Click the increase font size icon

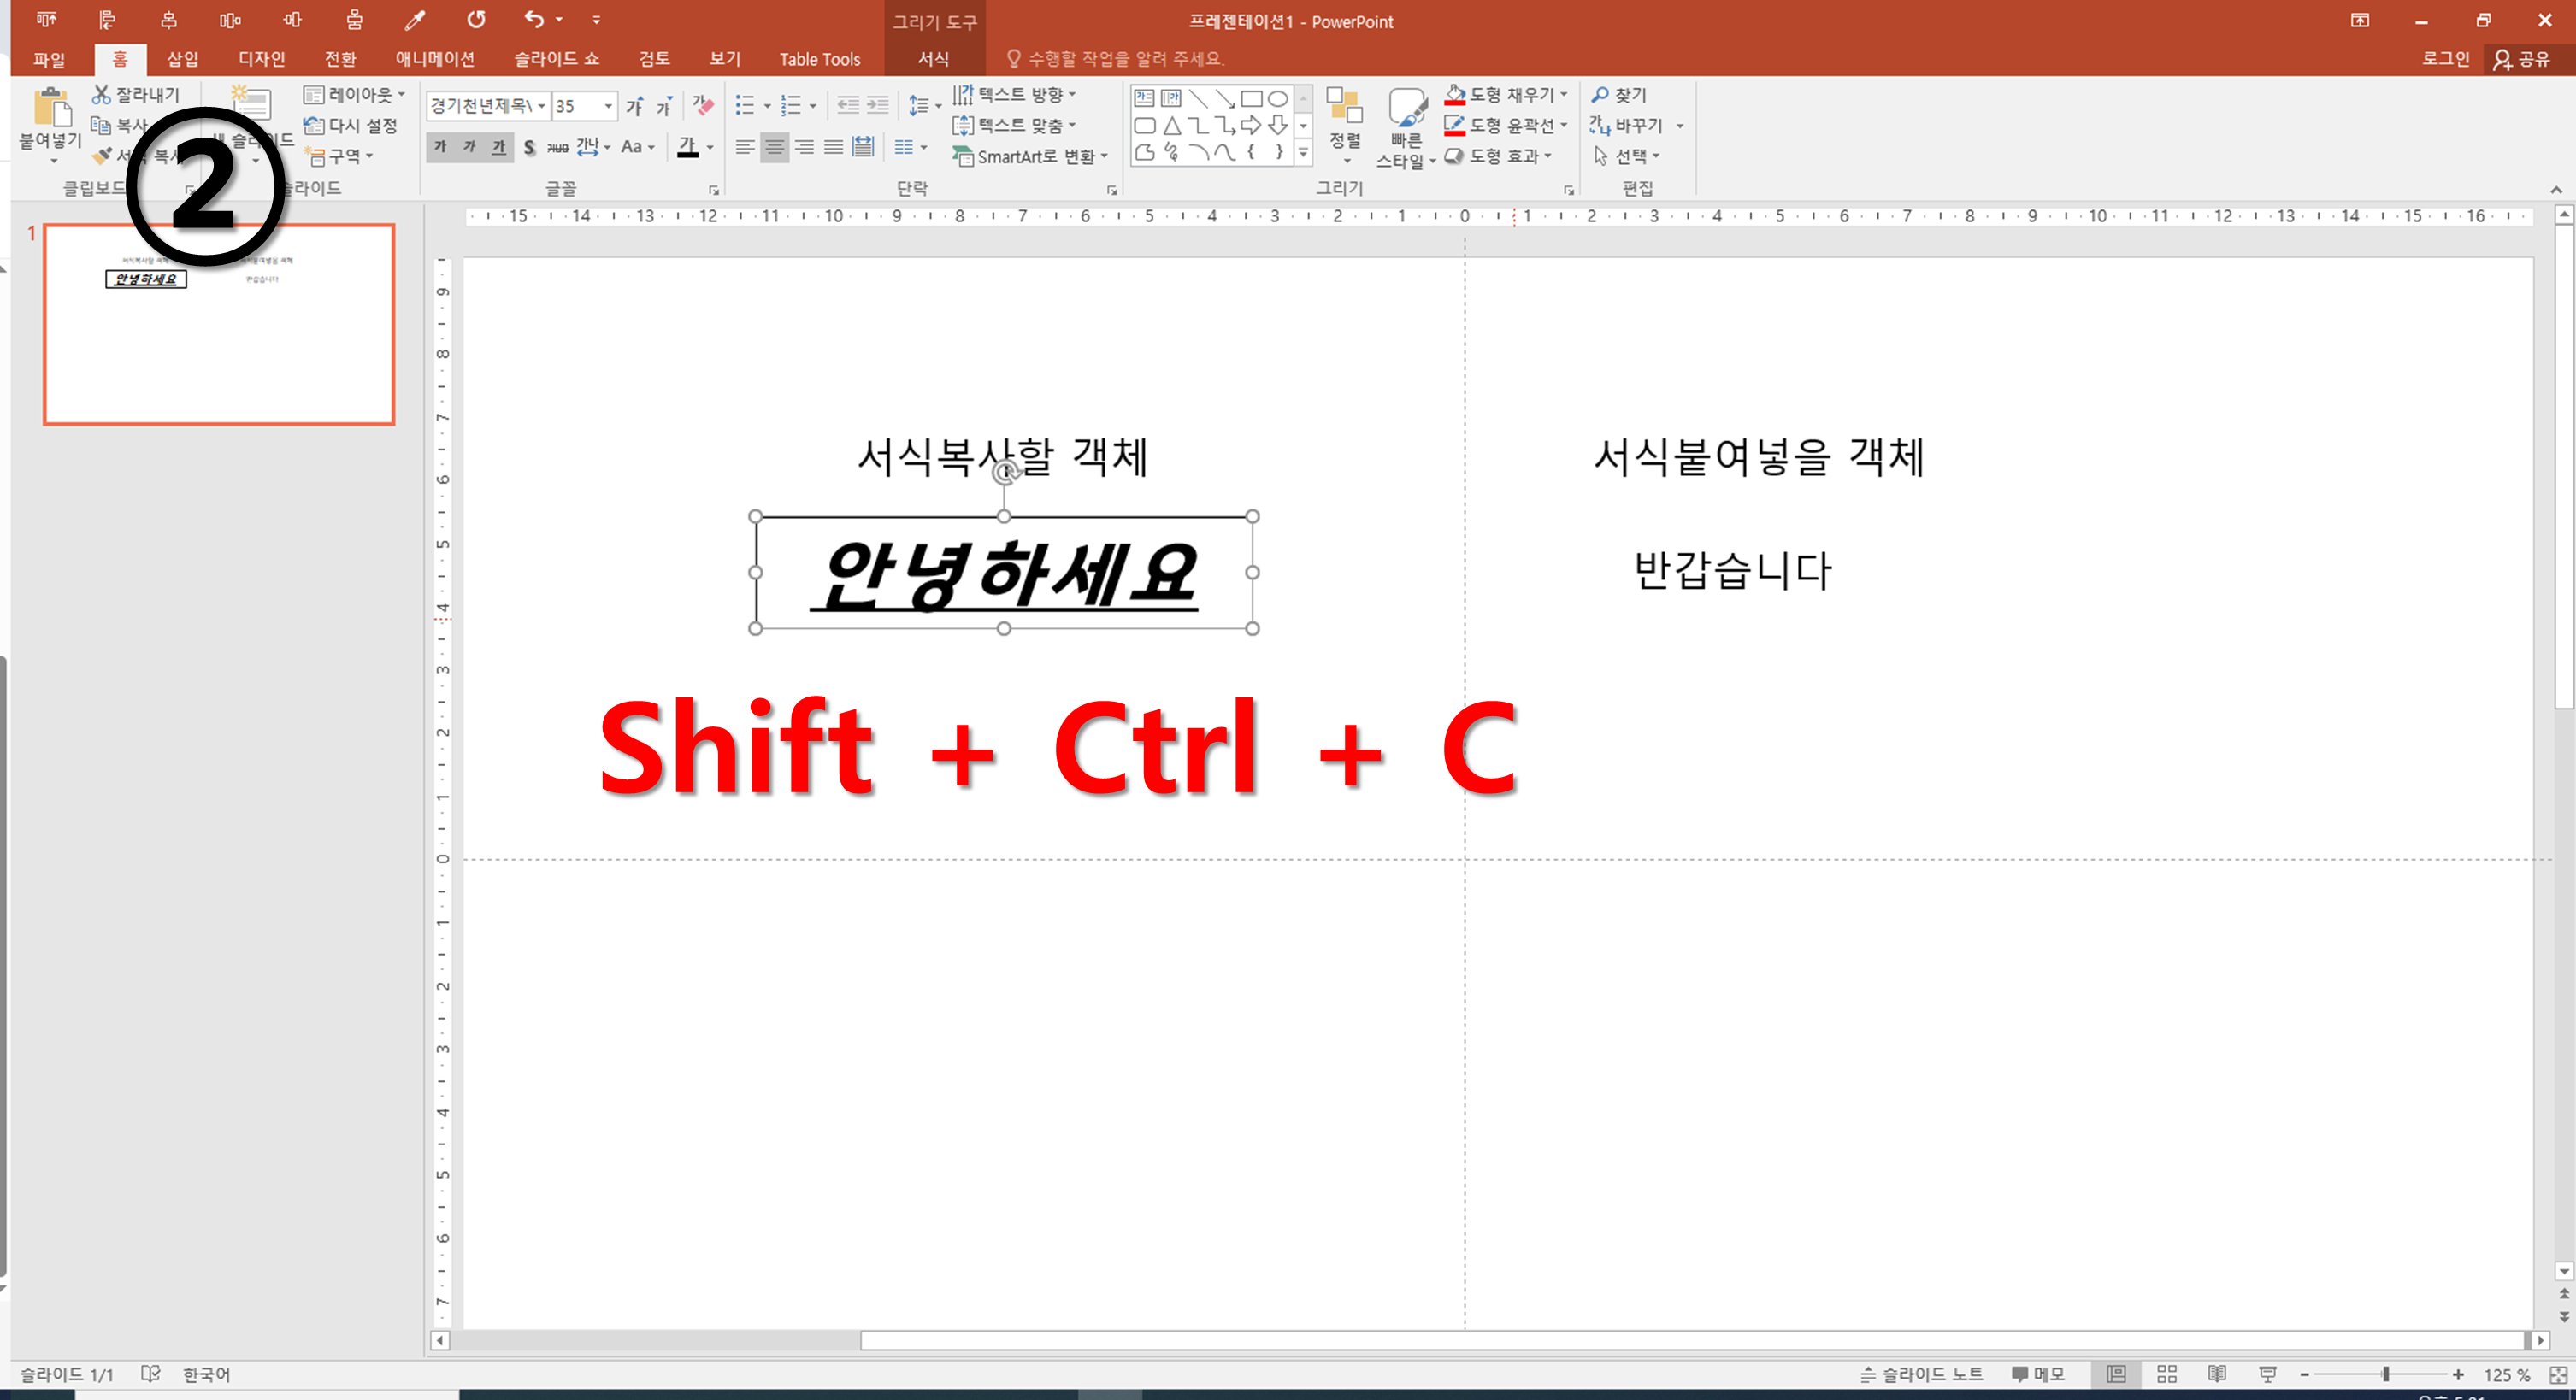[634, 105]
